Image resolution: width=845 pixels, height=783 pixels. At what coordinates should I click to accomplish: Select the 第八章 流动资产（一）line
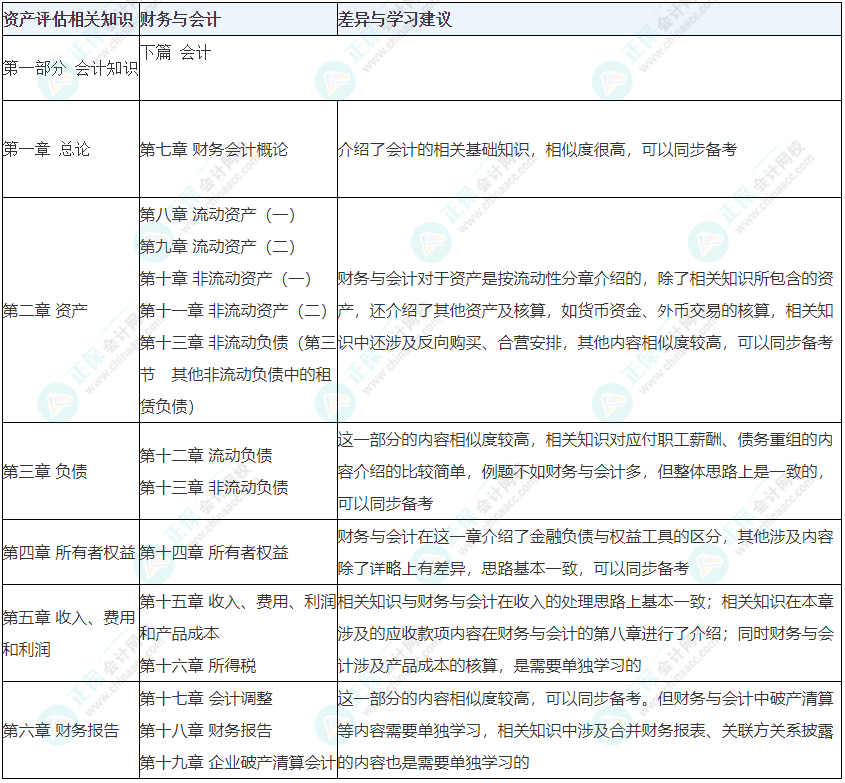217,214
